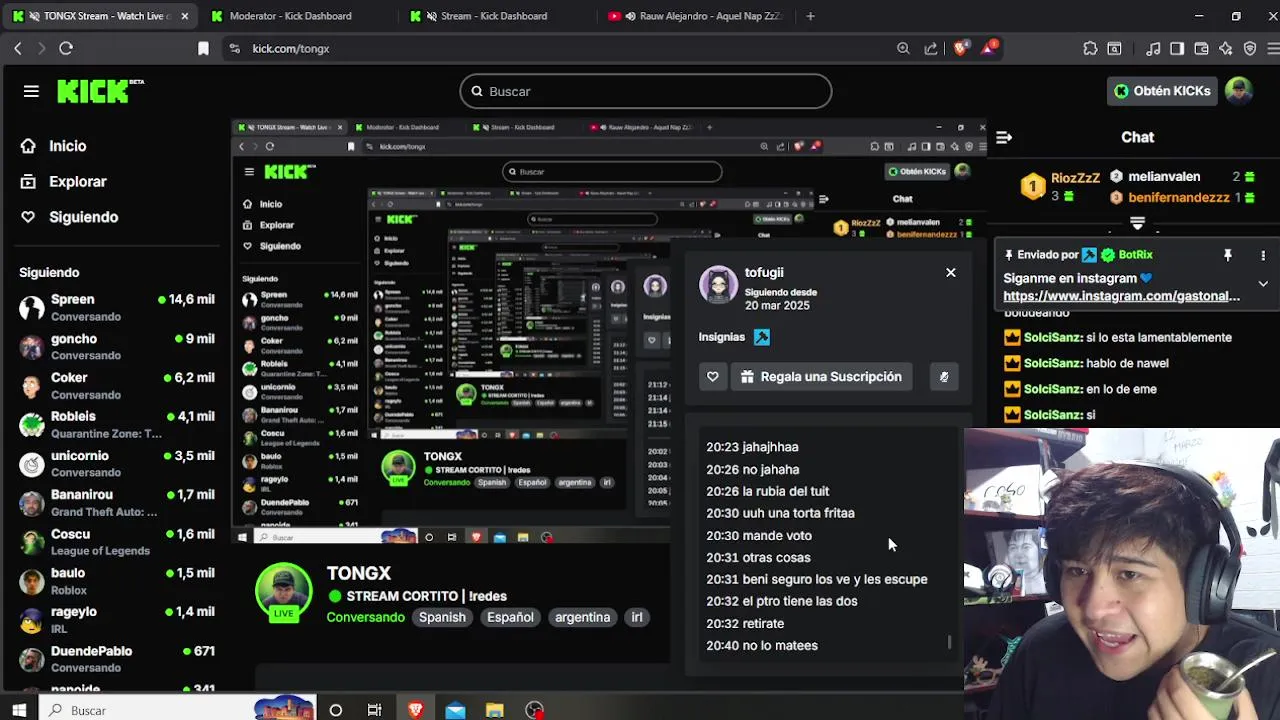
Task: Click Regala una Suscripción button
Action: (x=821, y=377)
